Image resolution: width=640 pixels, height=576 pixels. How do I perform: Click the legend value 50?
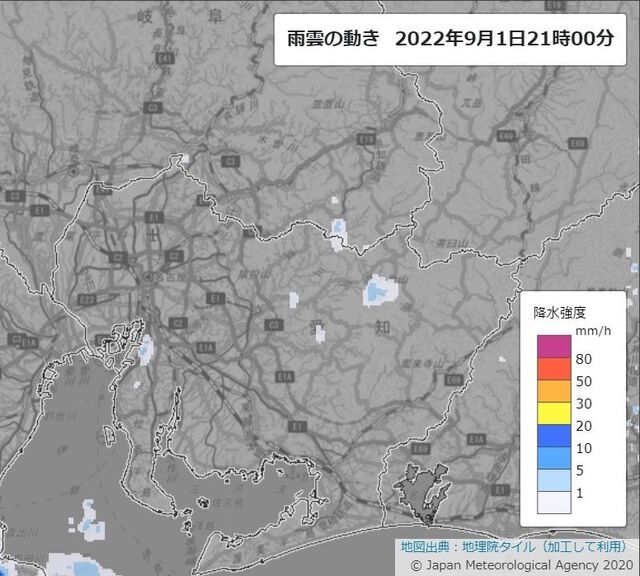tap(584, 381)
